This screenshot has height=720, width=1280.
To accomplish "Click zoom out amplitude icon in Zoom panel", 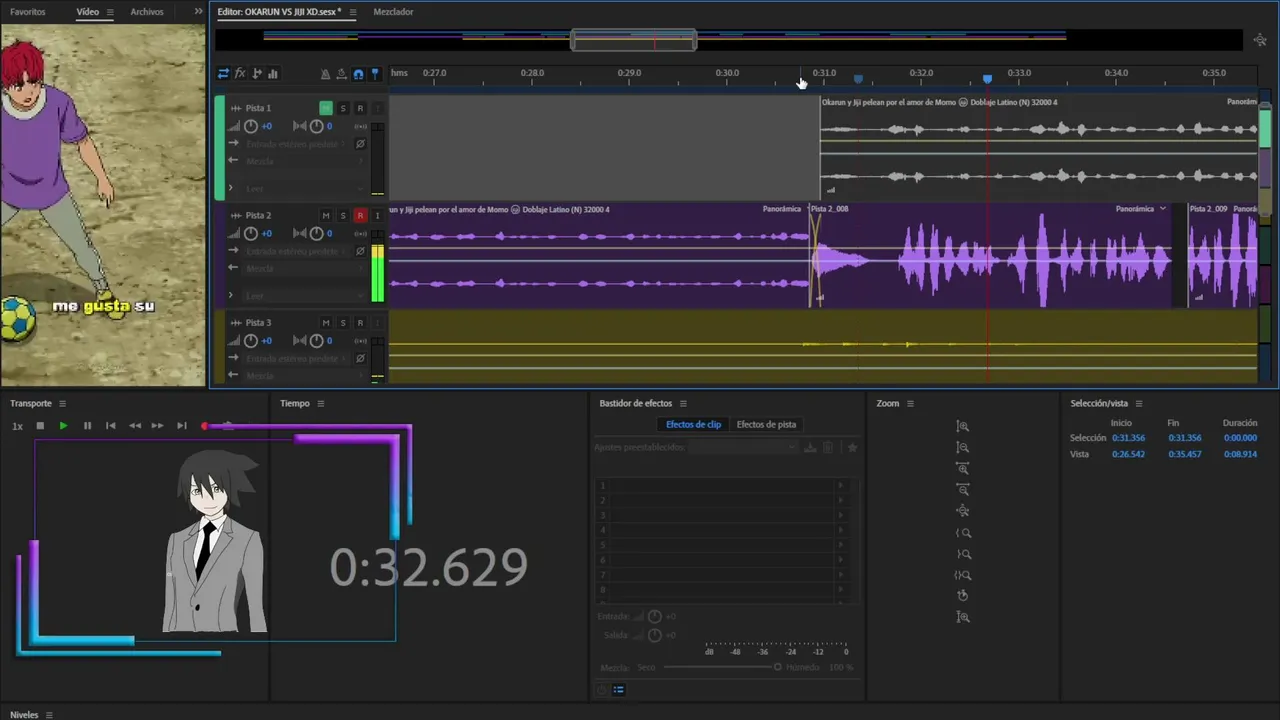I will [x=963, y=447].
